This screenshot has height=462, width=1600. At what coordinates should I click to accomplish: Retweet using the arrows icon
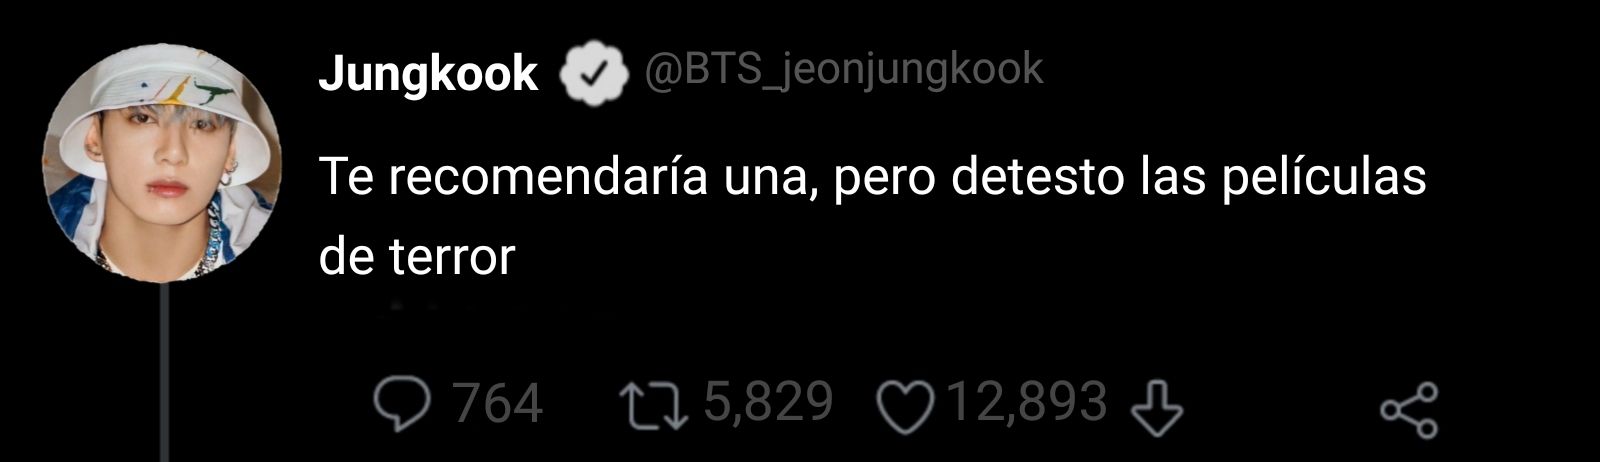pos(653,405)
